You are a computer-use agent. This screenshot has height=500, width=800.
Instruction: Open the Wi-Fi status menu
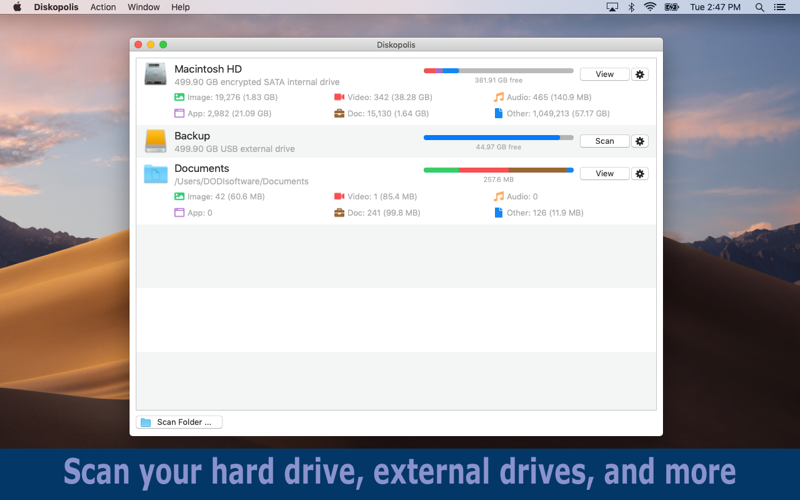(x=649, y=7)
